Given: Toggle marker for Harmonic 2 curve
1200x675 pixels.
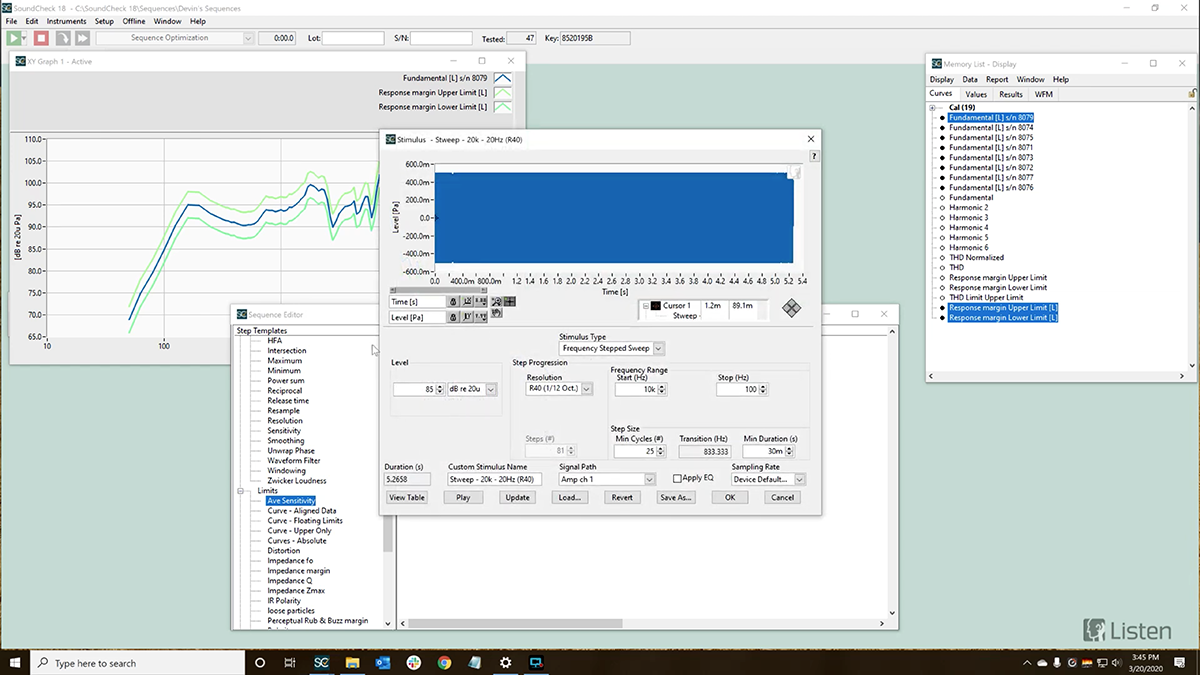Looking at the screenshot, I should [x=942, y=208].
